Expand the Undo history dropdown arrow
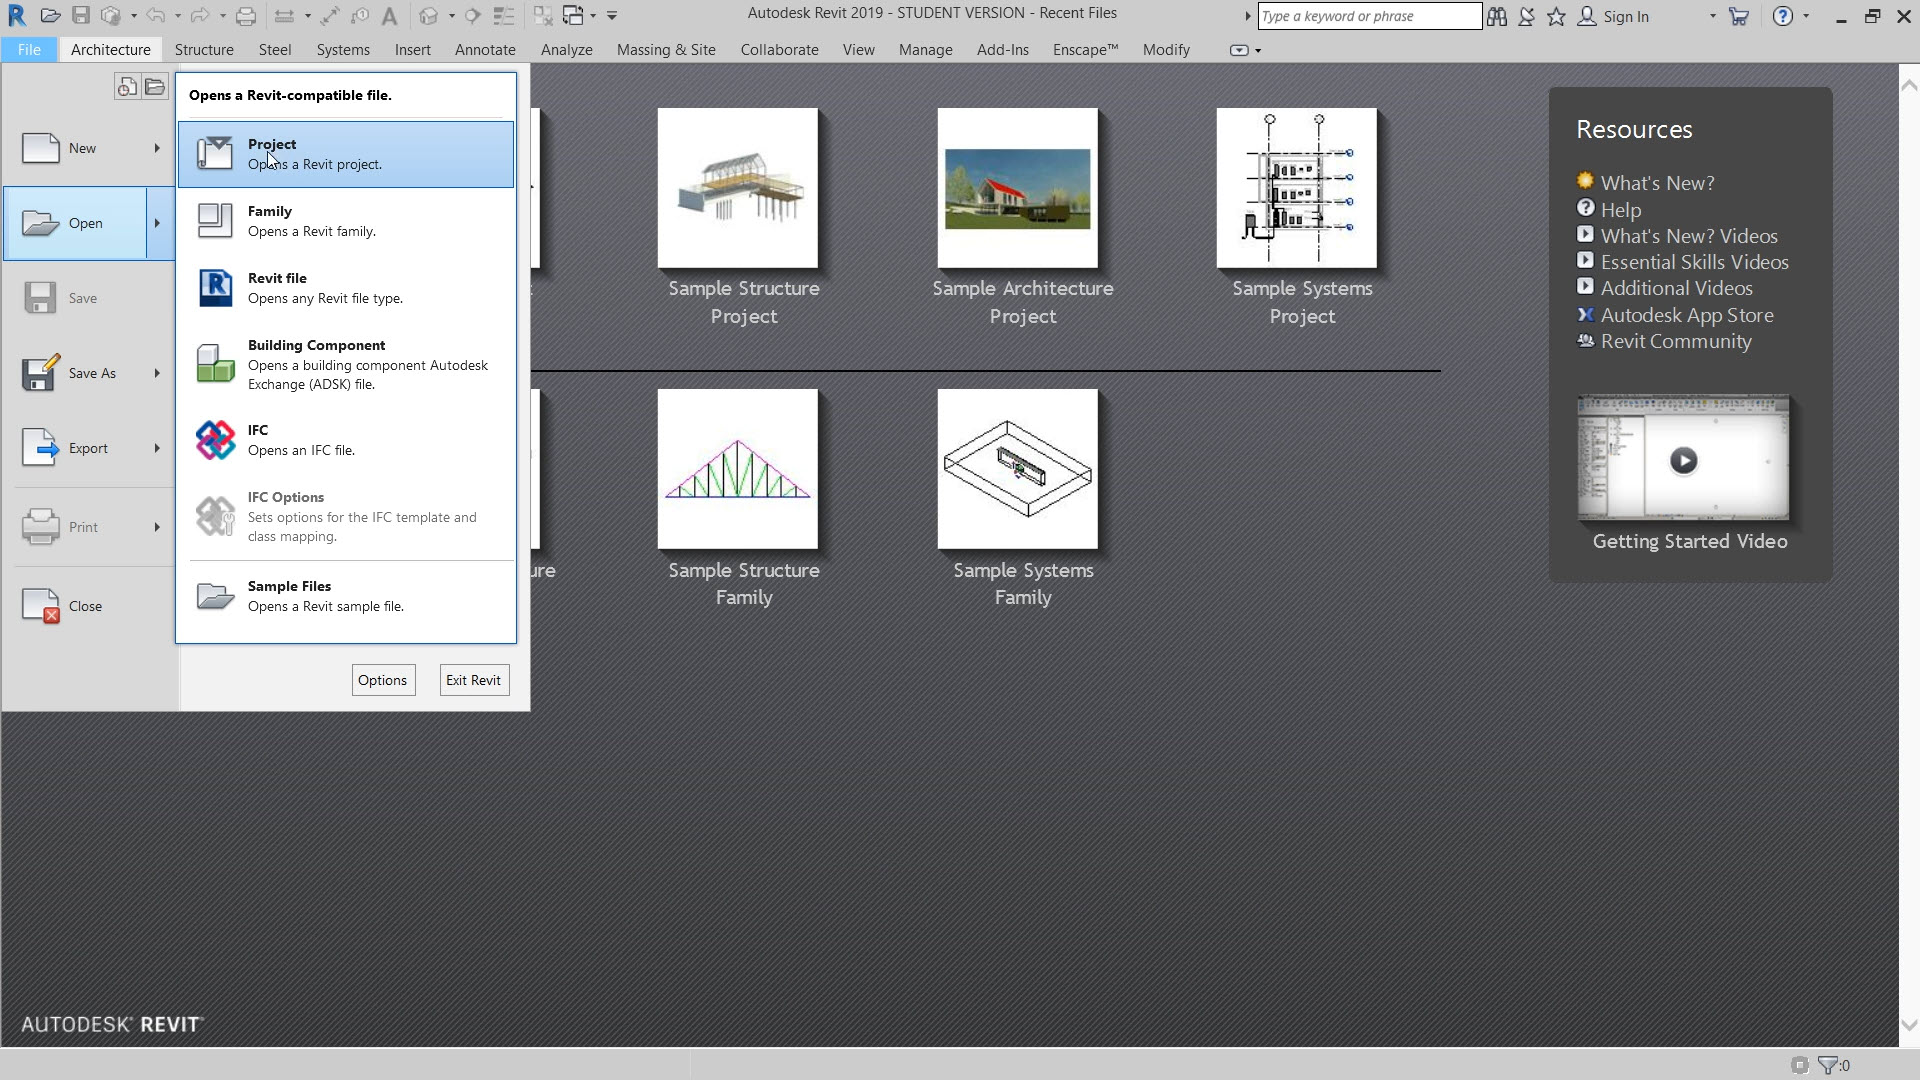 pos(177,16)
